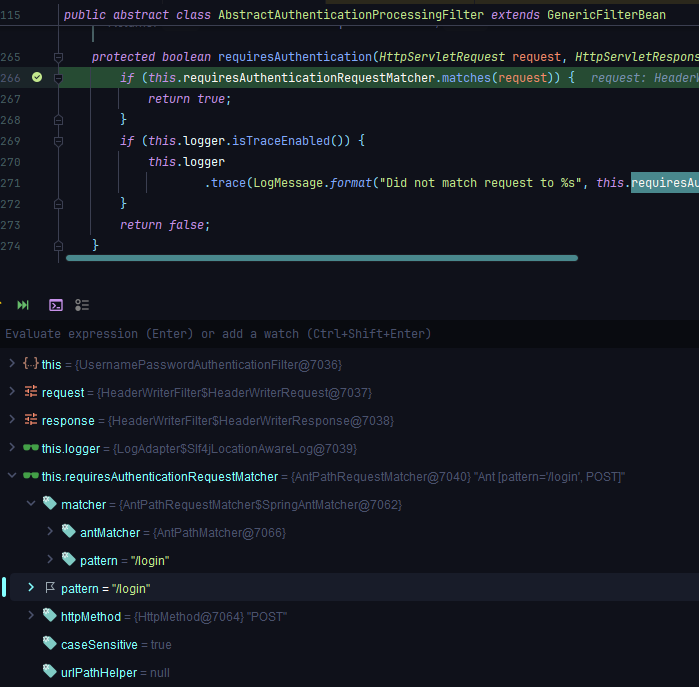Click the Run to Cursor debug icon

(x=23, y=305)
